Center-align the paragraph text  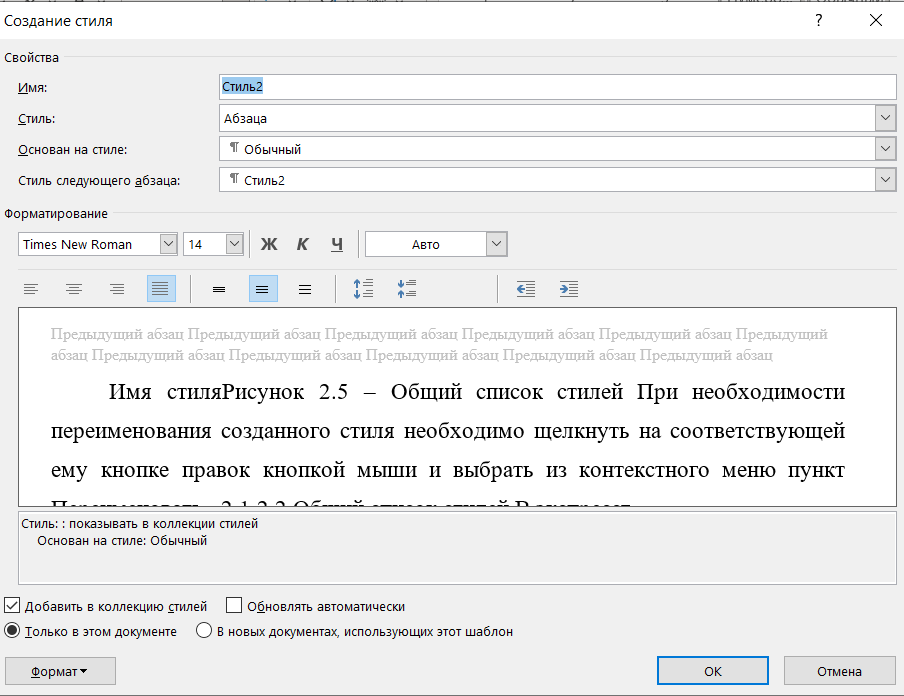[x=74, y=289]
